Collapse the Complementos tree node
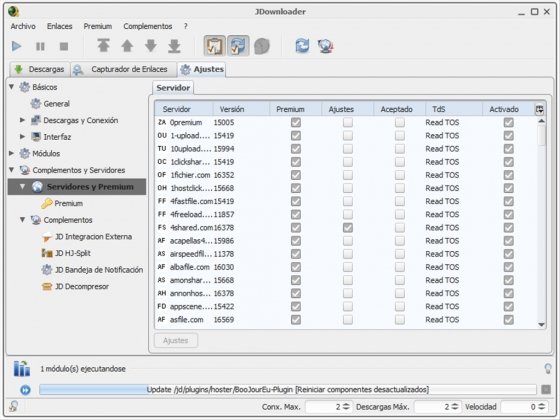 pyautogui.click(x=22, y=220)
